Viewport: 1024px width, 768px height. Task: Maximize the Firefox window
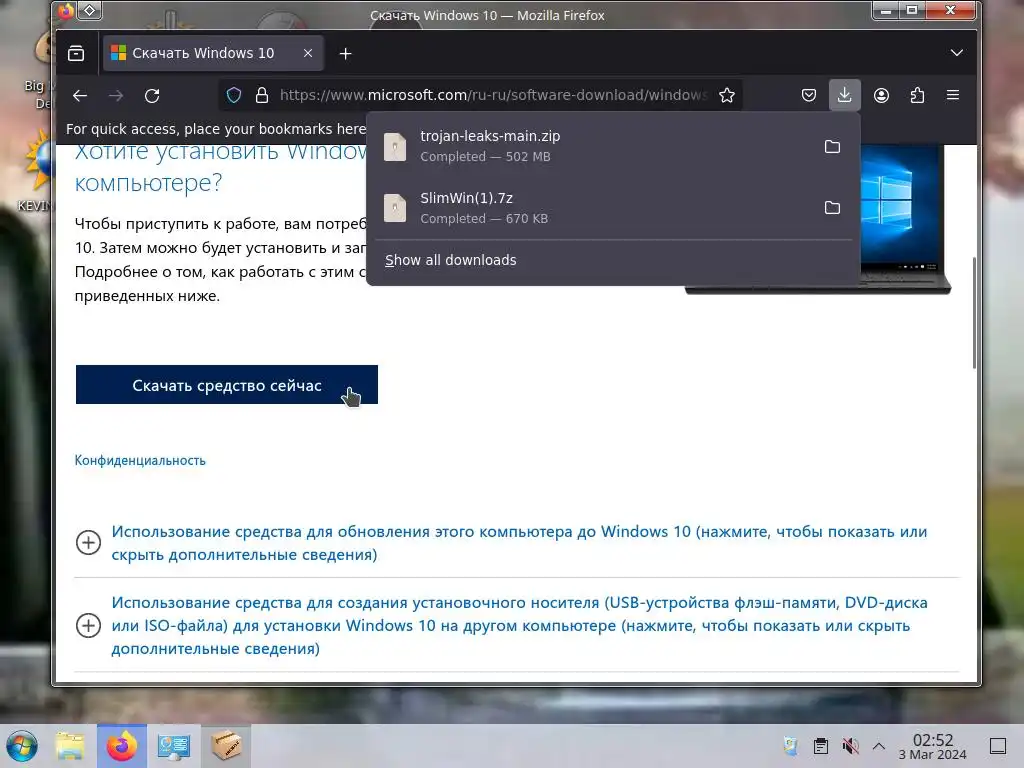tap(912, 10)
